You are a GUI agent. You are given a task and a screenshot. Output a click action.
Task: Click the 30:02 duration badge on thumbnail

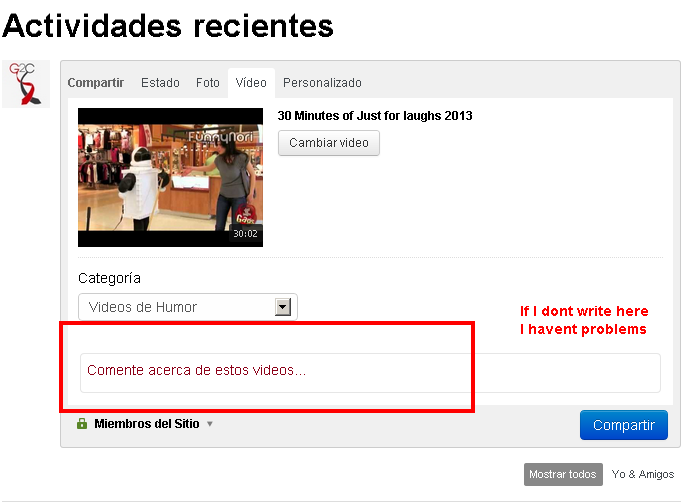(245, 233)
